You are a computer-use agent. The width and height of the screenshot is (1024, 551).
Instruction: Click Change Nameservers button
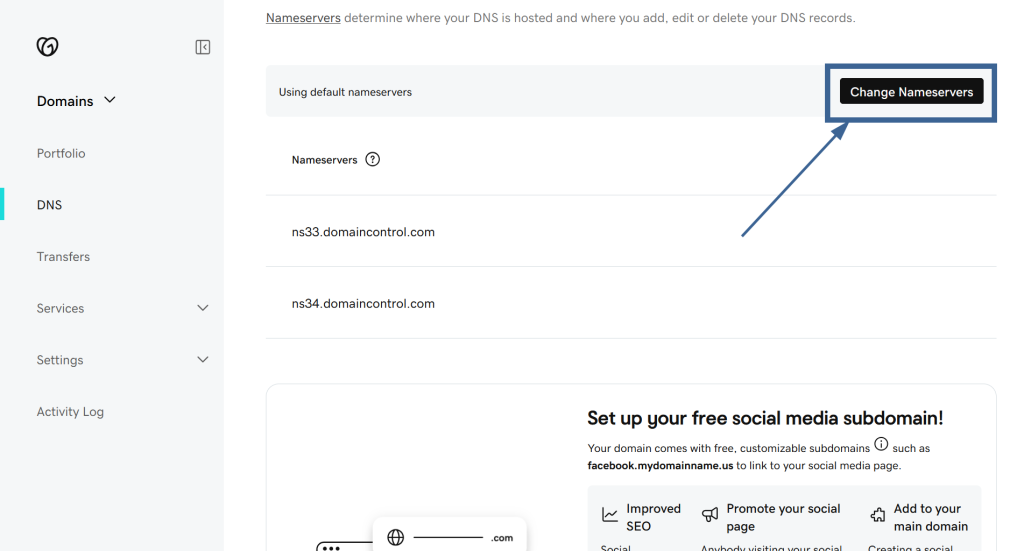(x=911, y=92)
